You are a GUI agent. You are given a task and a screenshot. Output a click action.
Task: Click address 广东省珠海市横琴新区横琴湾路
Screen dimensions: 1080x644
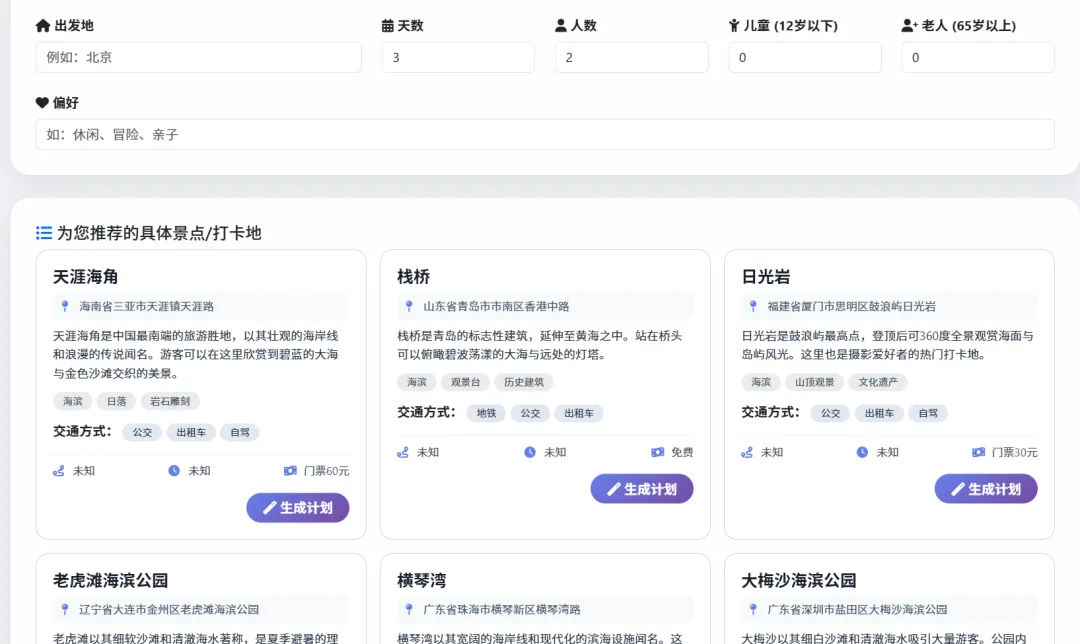point(501,609)
